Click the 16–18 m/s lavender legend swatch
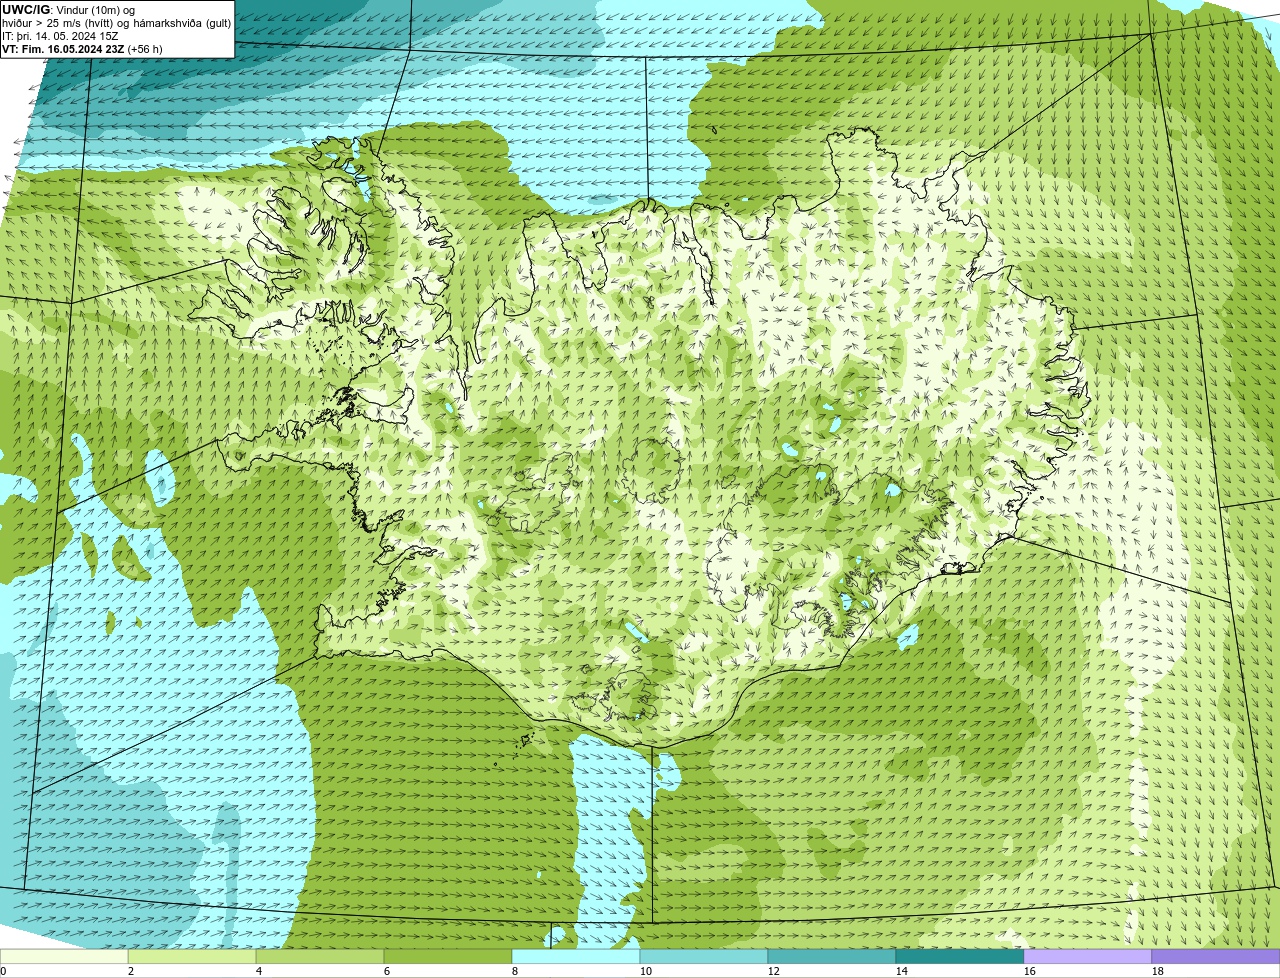Image resolution: width=1280 pixels, height=978 pixels. pos(1088,956)
